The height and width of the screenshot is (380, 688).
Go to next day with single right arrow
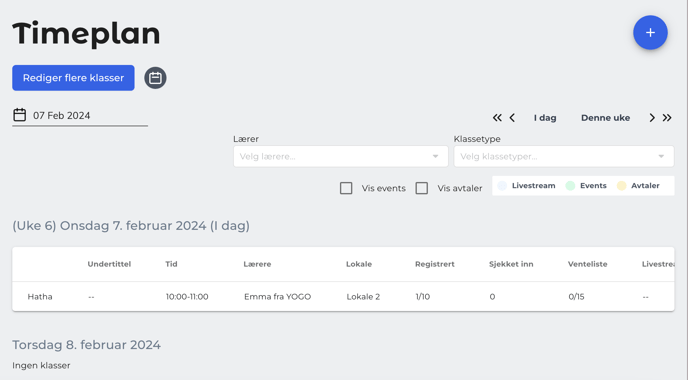coord(652,118)
